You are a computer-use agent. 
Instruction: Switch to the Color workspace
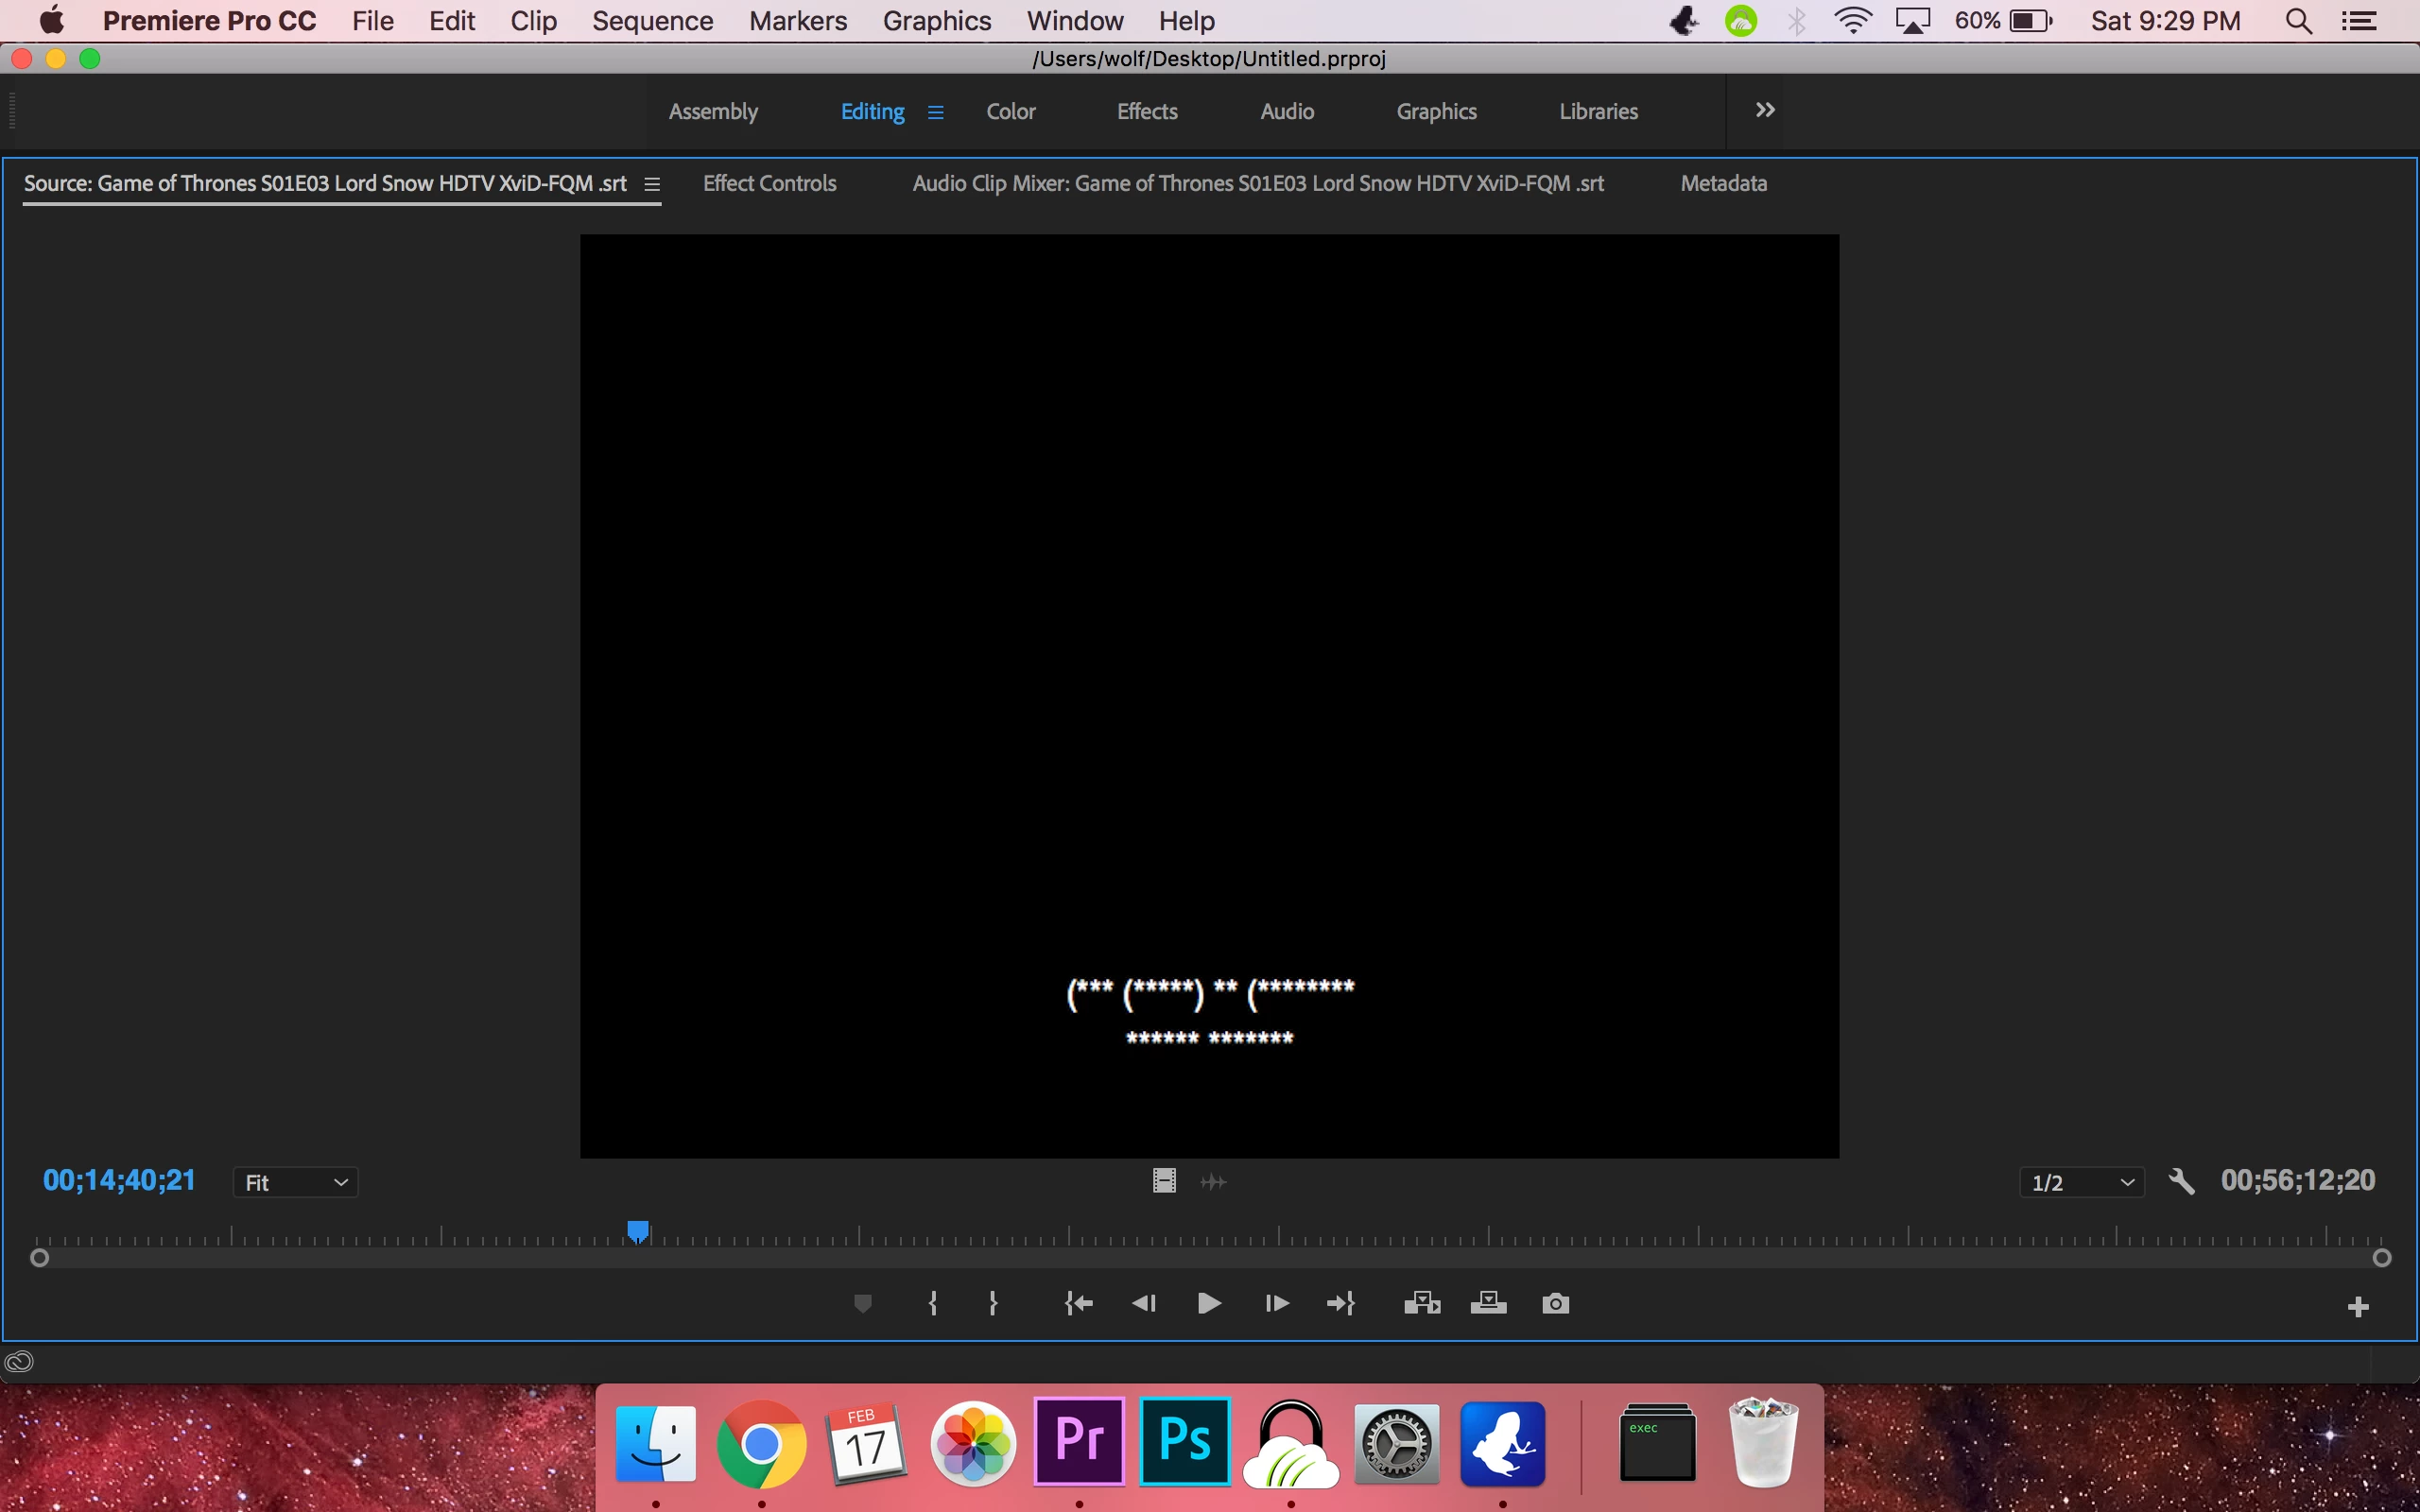[1010, 111]
